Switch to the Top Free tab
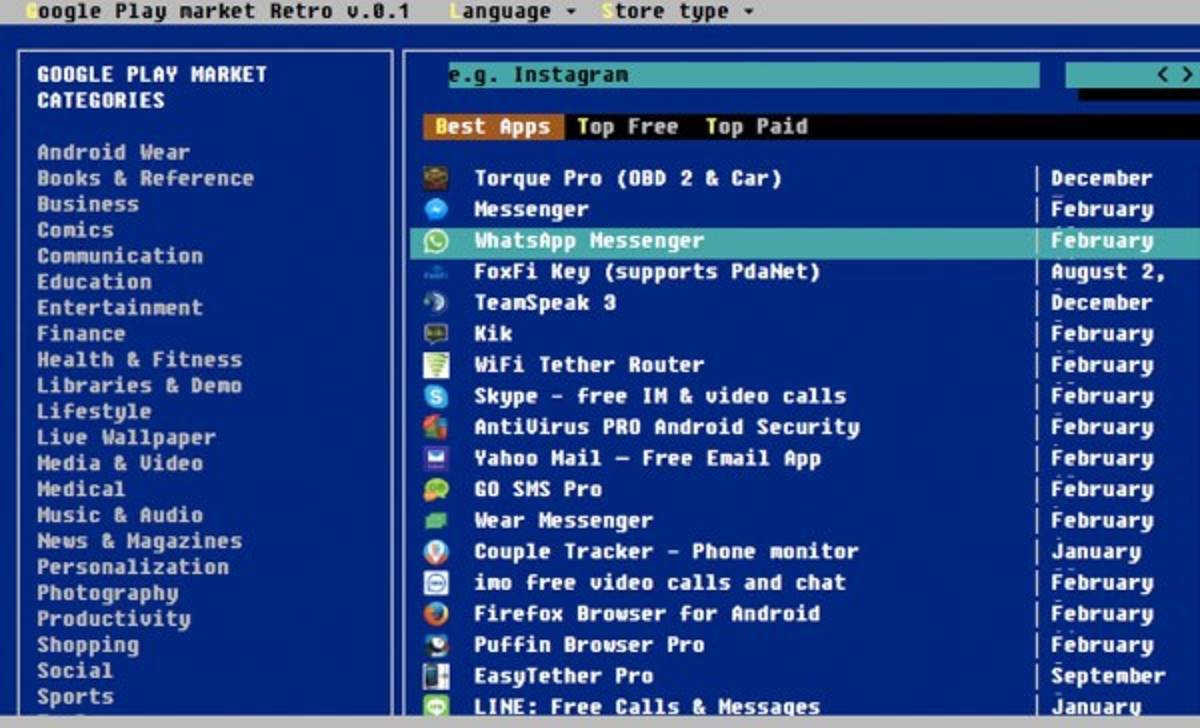Viewport: 1200px width, 728px height. click(x=627, y=127)
